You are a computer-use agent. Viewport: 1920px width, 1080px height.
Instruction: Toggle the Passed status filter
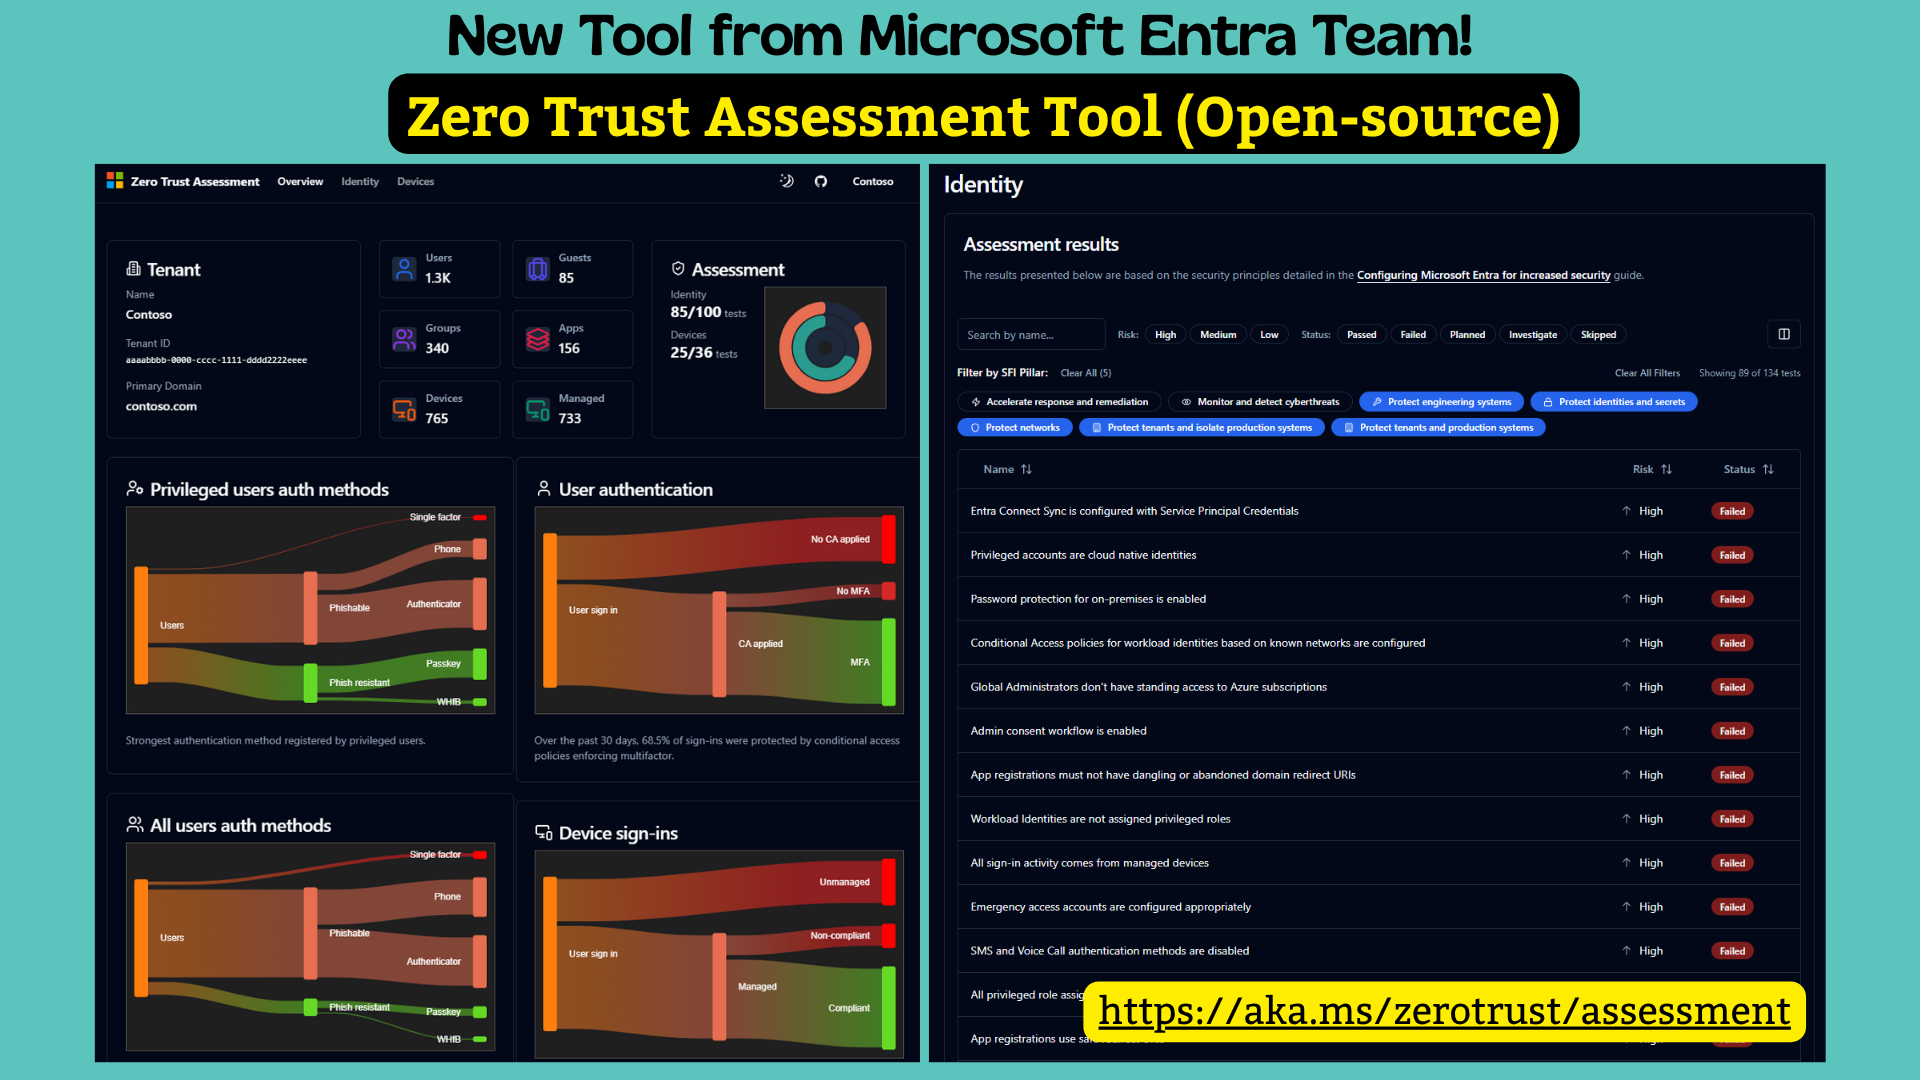(1361, 335)
